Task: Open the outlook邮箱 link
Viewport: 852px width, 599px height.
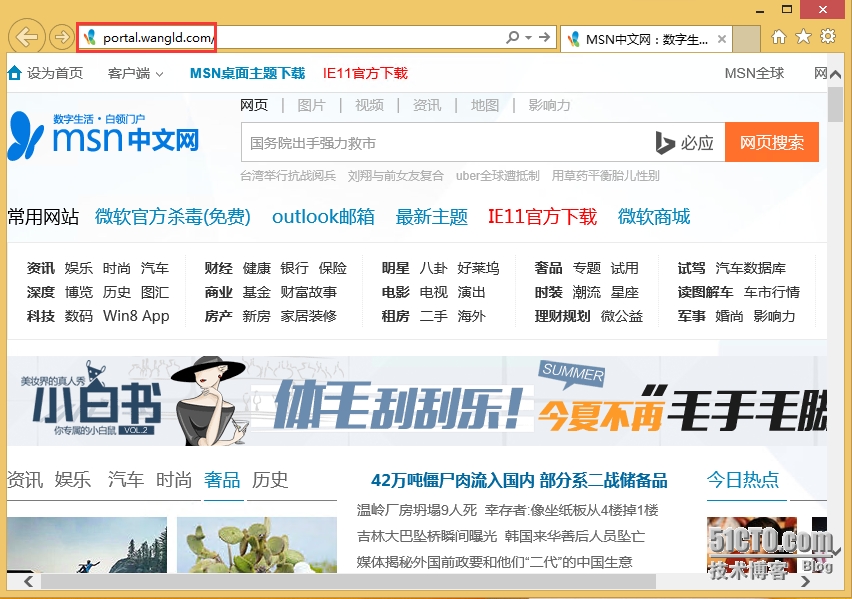Action: point(323,216)
